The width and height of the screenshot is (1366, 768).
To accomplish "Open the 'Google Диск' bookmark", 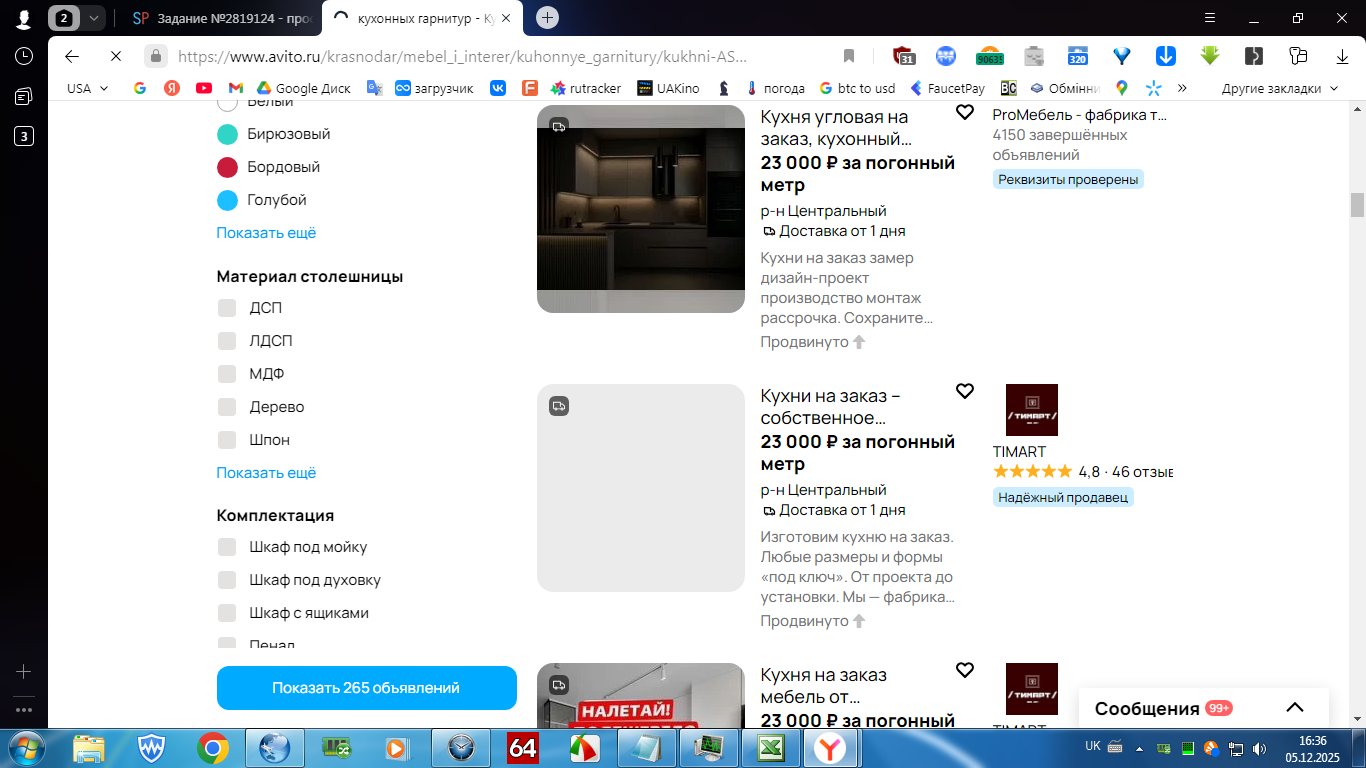I will [304, 88].
